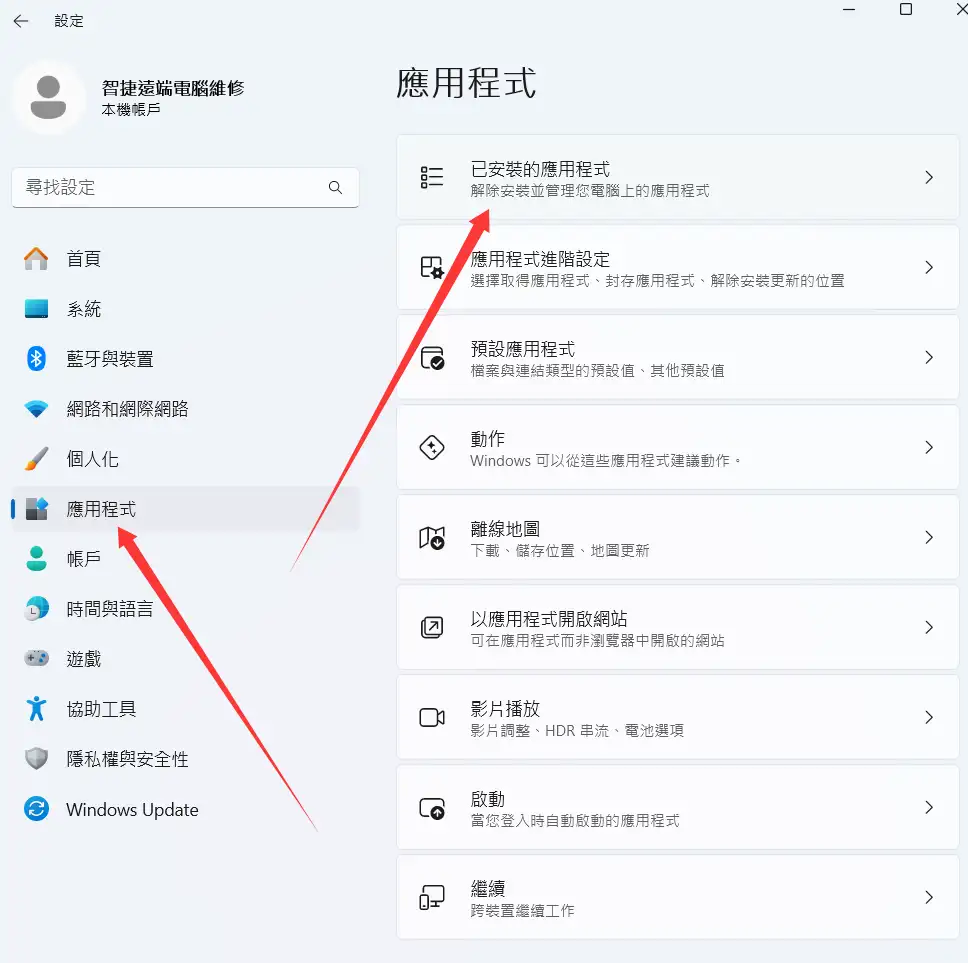
Task: Click the paintbrush icon for 個人化
Action: click(x=36, y=459)
